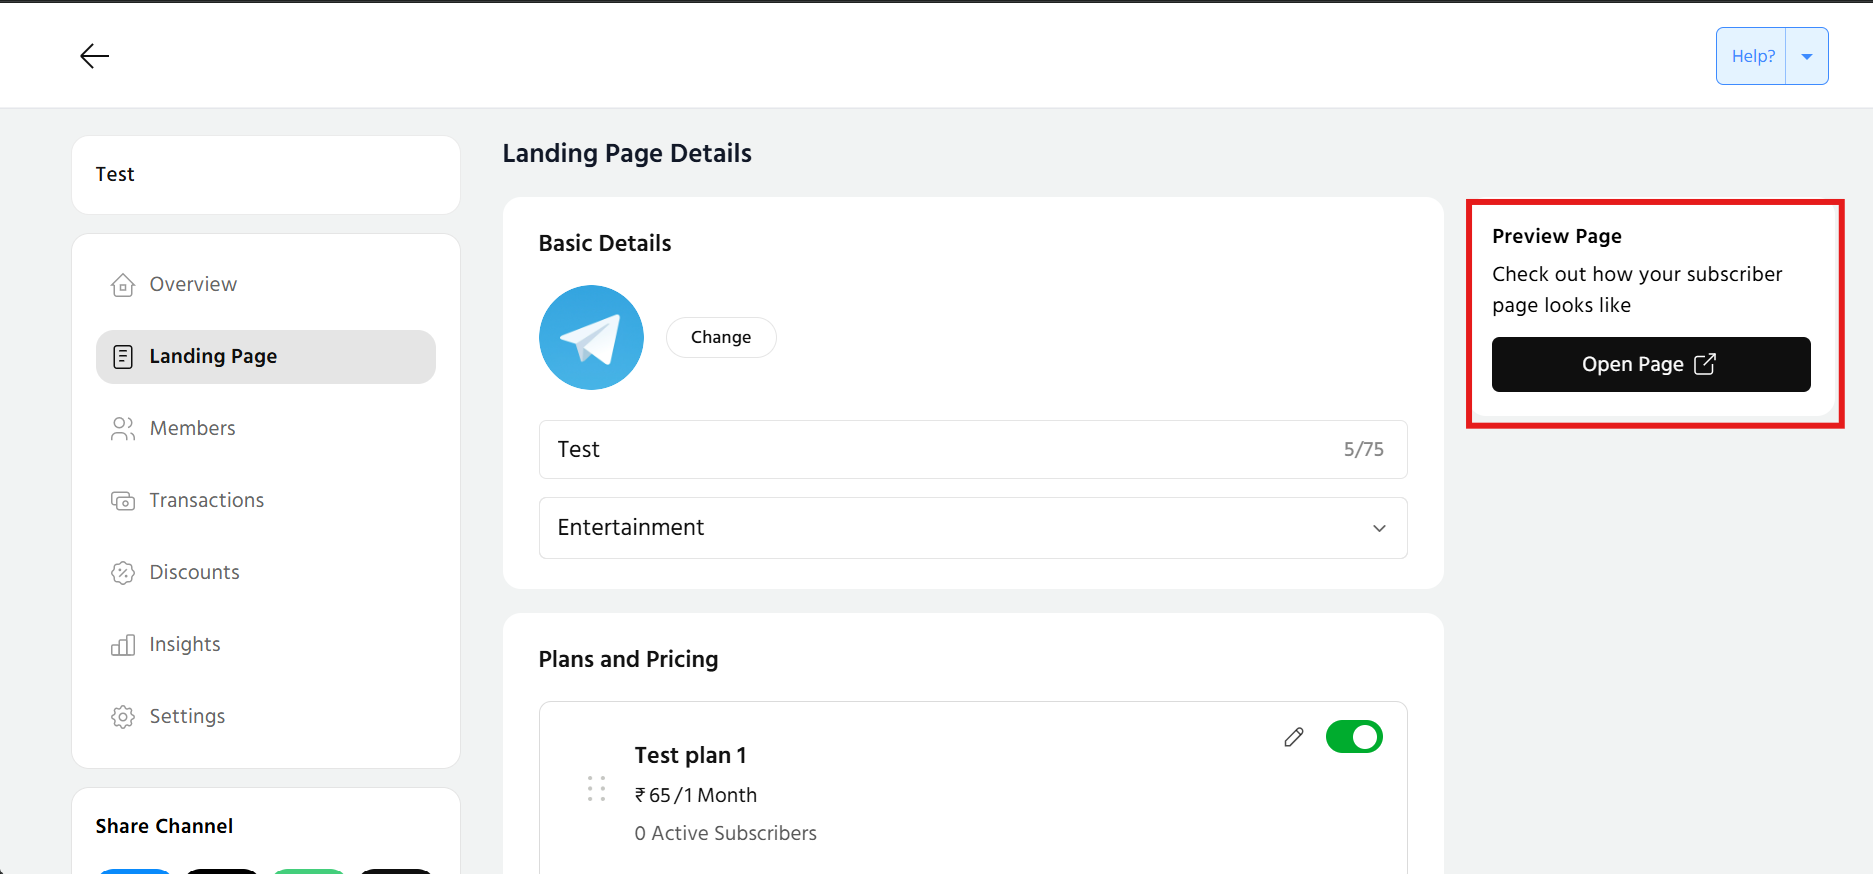This screenshot has height=874, width=1873.
Task: Click the Settings gear icon
Action: (123, 717)
